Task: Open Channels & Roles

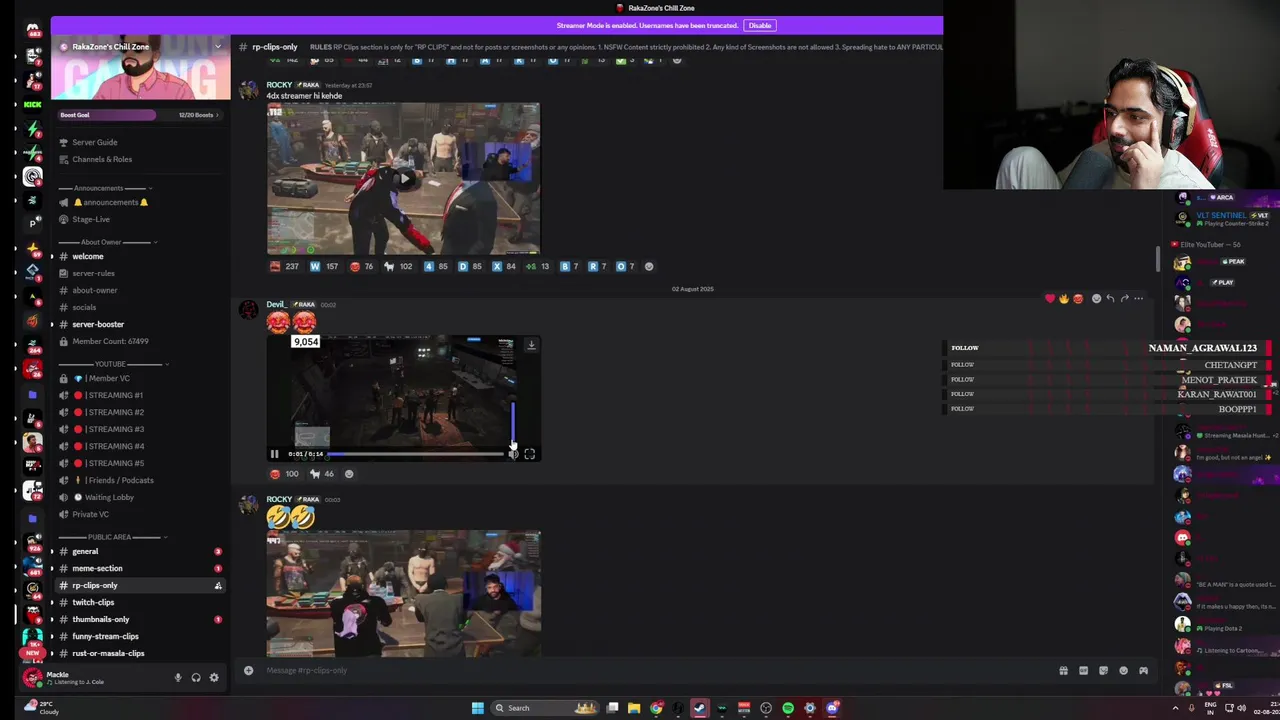Action: click(102, 159)
